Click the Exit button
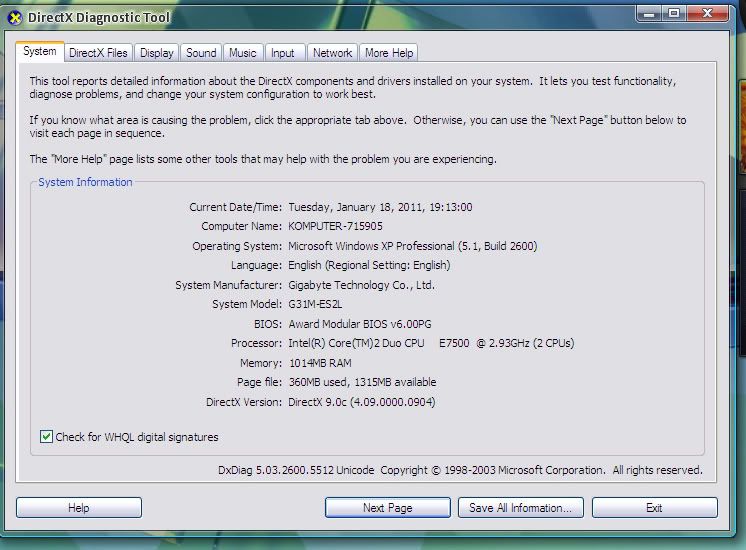 click(x=655, y=508)
